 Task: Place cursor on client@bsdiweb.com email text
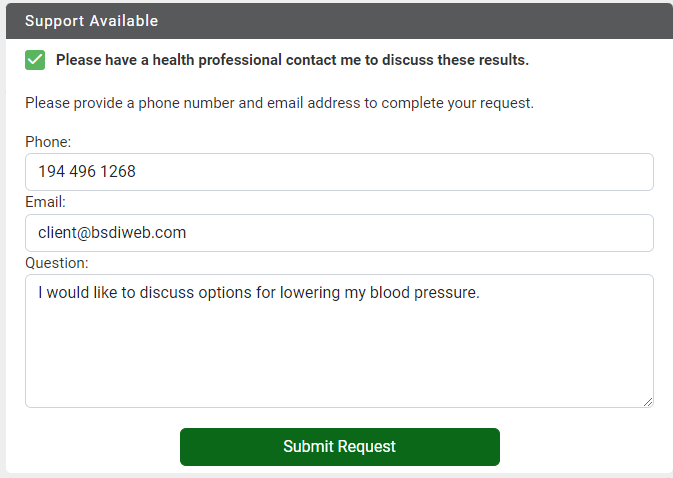[x=112, y=233]
